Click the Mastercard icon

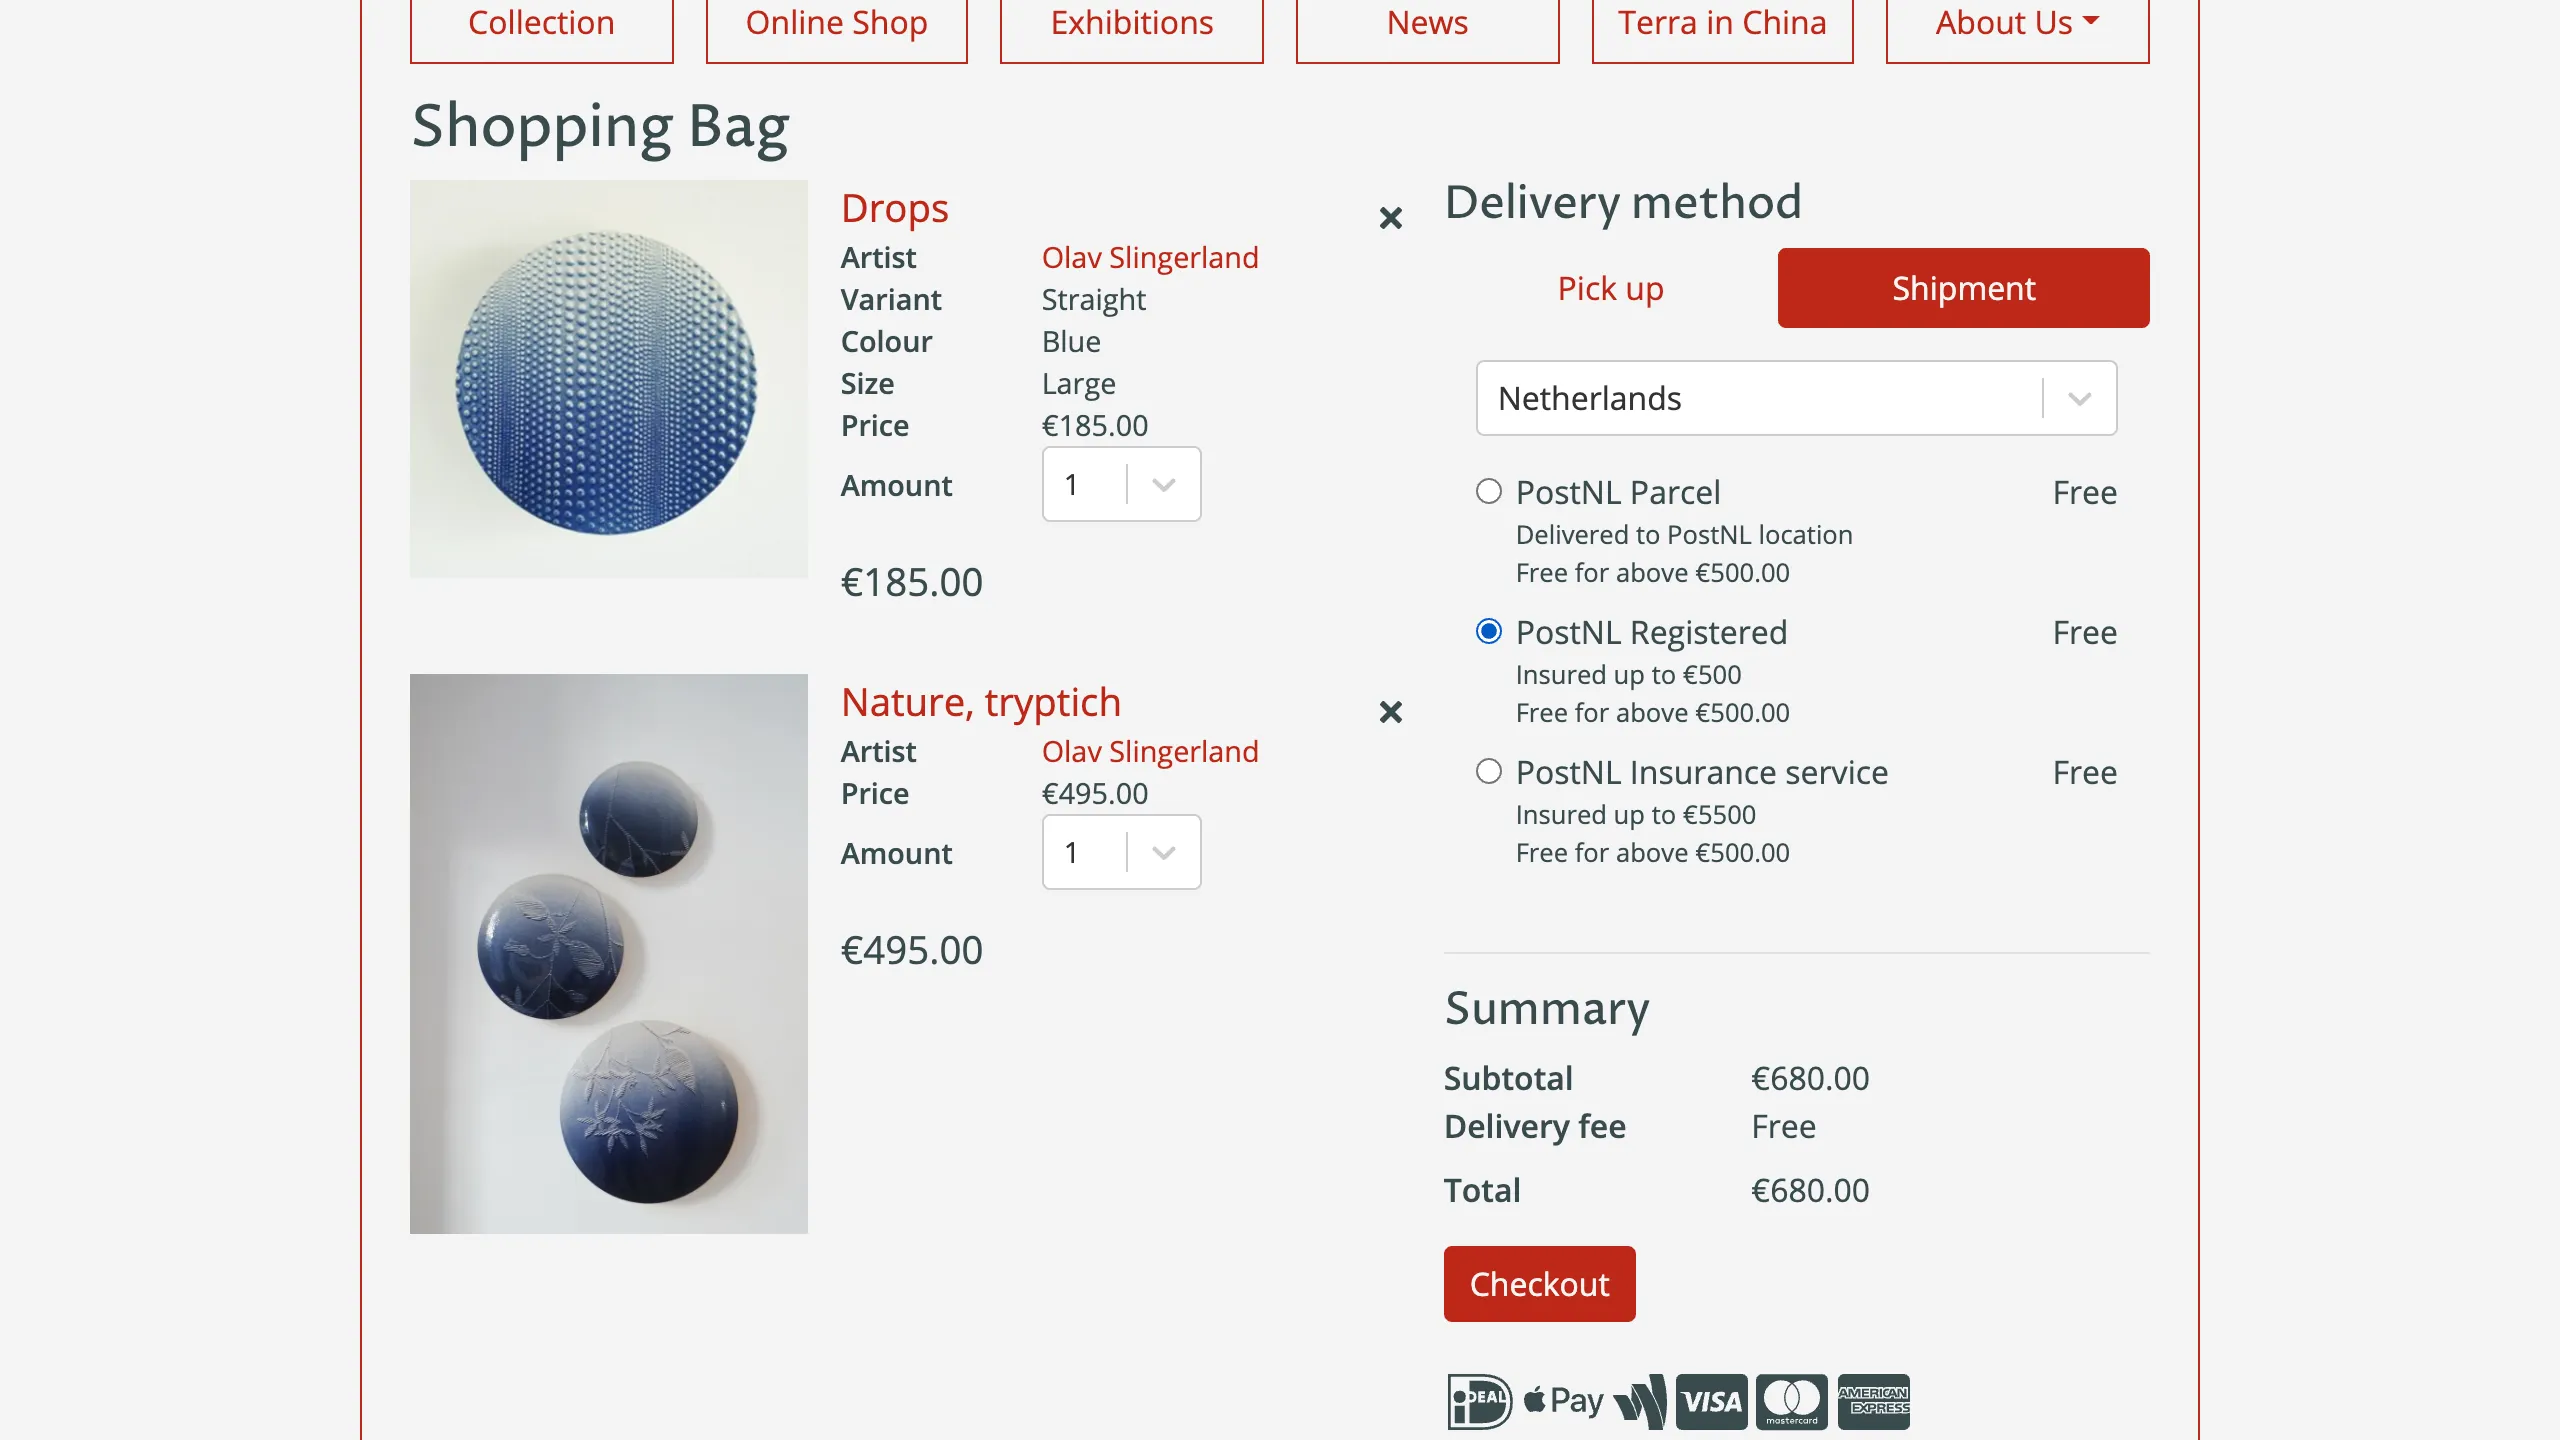[x=1791, y=1401]
